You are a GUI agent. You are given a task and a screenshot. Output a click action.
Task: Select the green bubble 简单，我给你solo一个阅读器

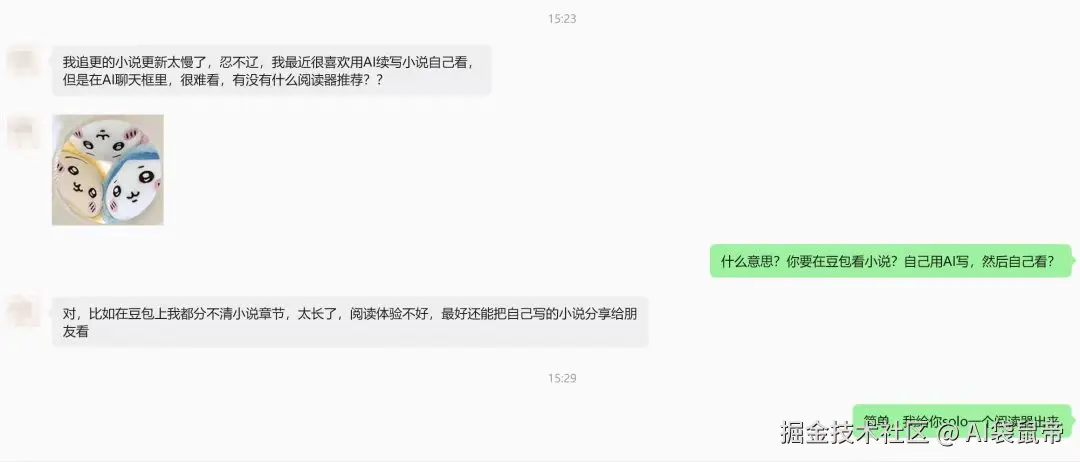pos(962,421)
